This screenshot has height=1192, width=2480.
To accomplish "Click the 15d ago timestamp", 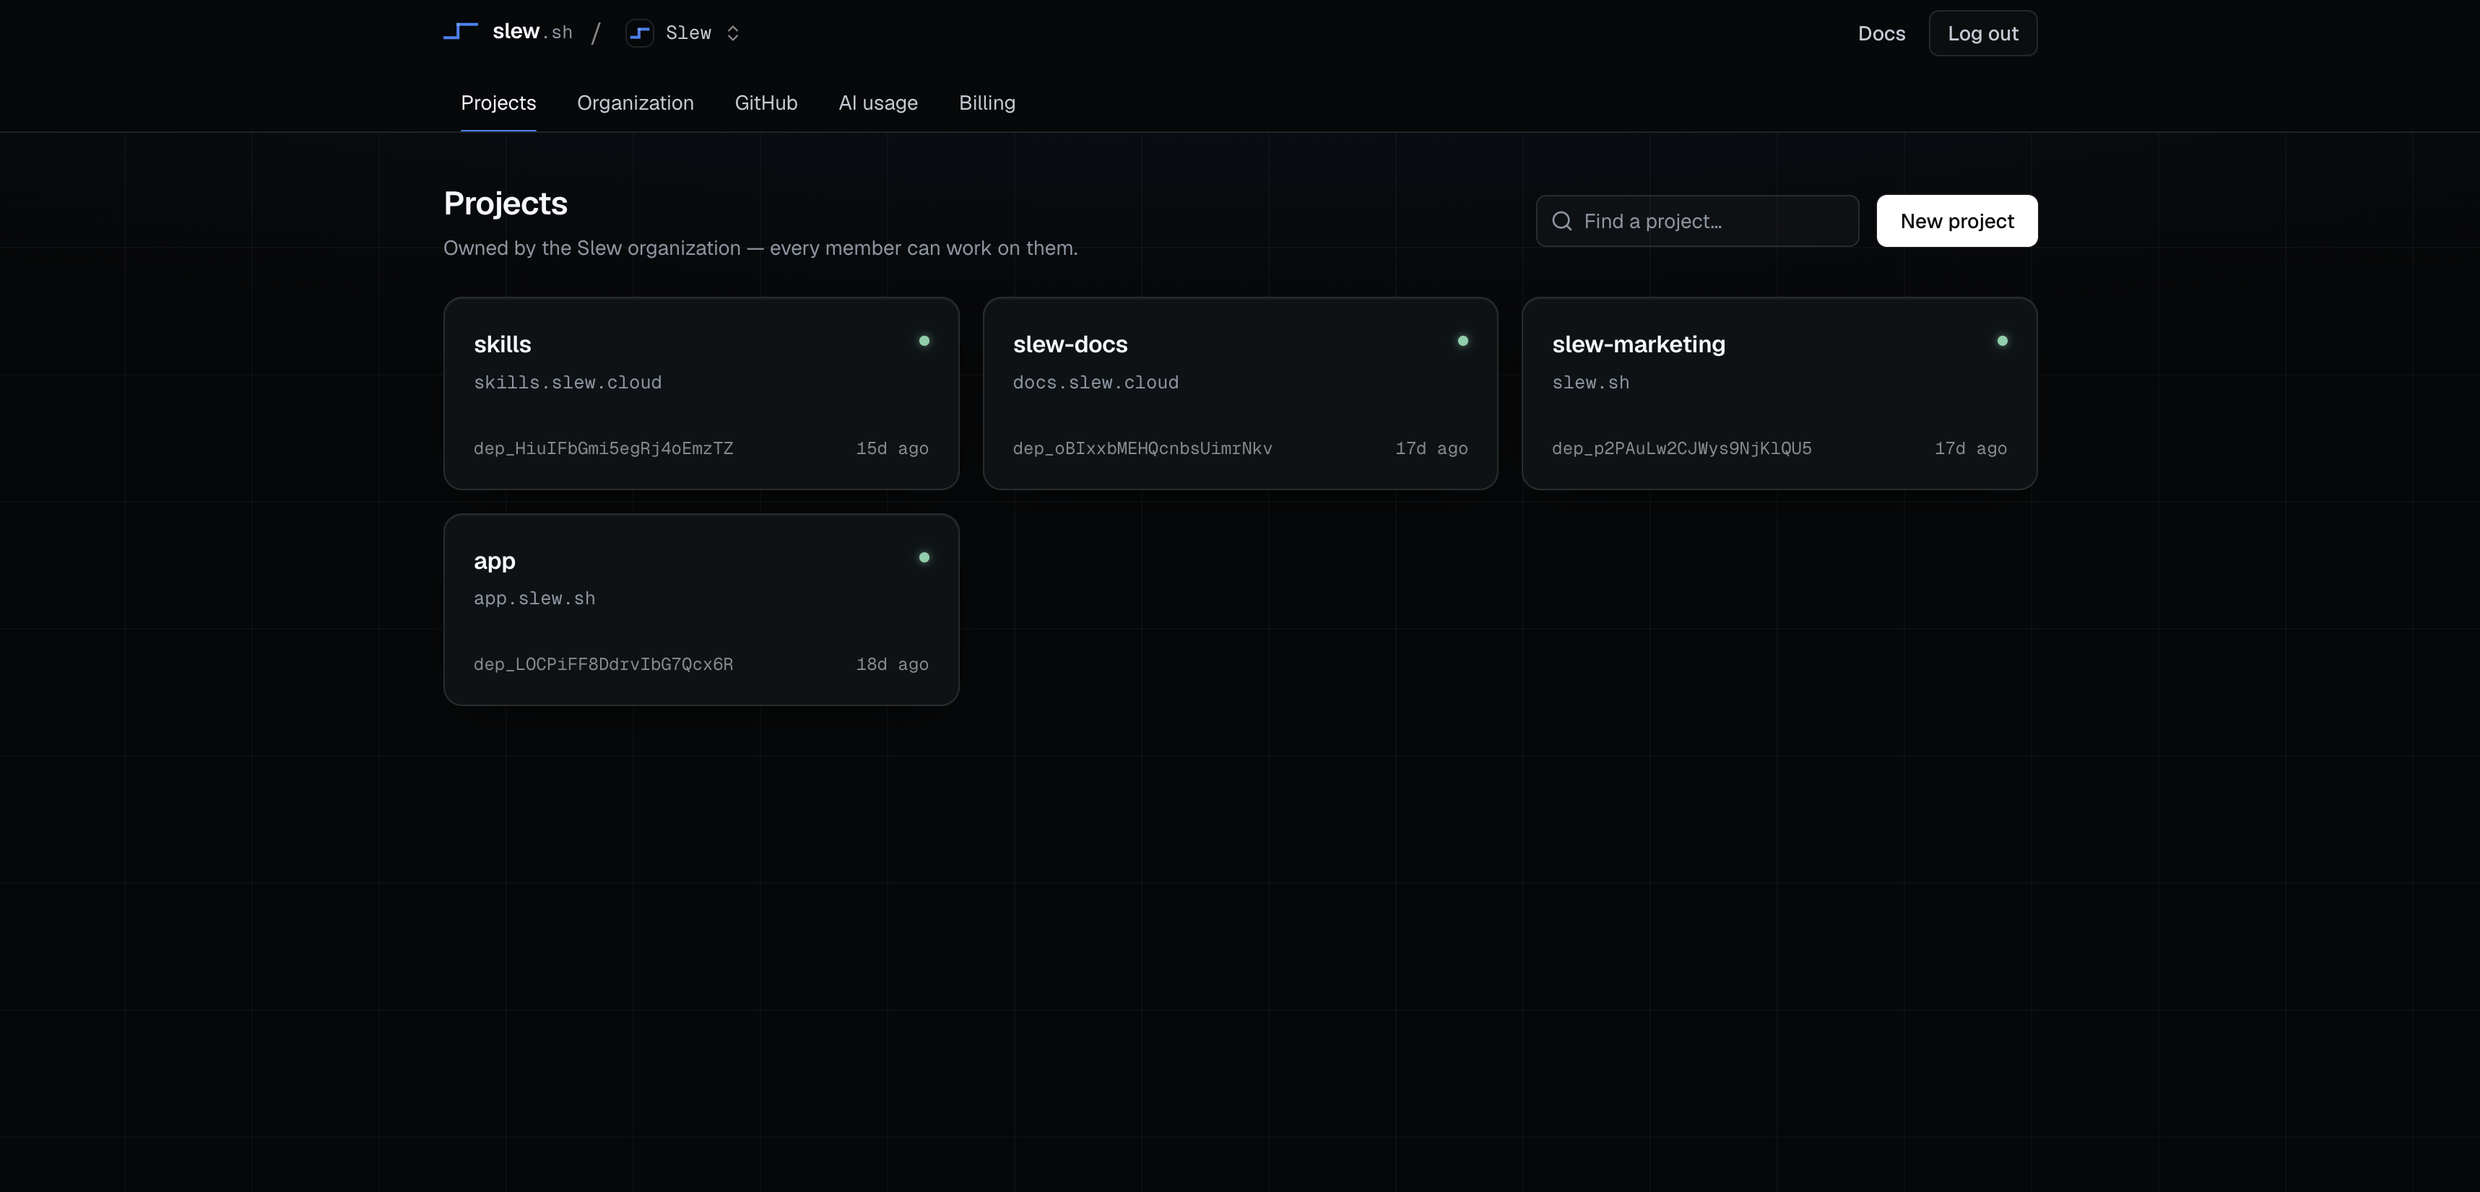I will [x=892, y=449].
